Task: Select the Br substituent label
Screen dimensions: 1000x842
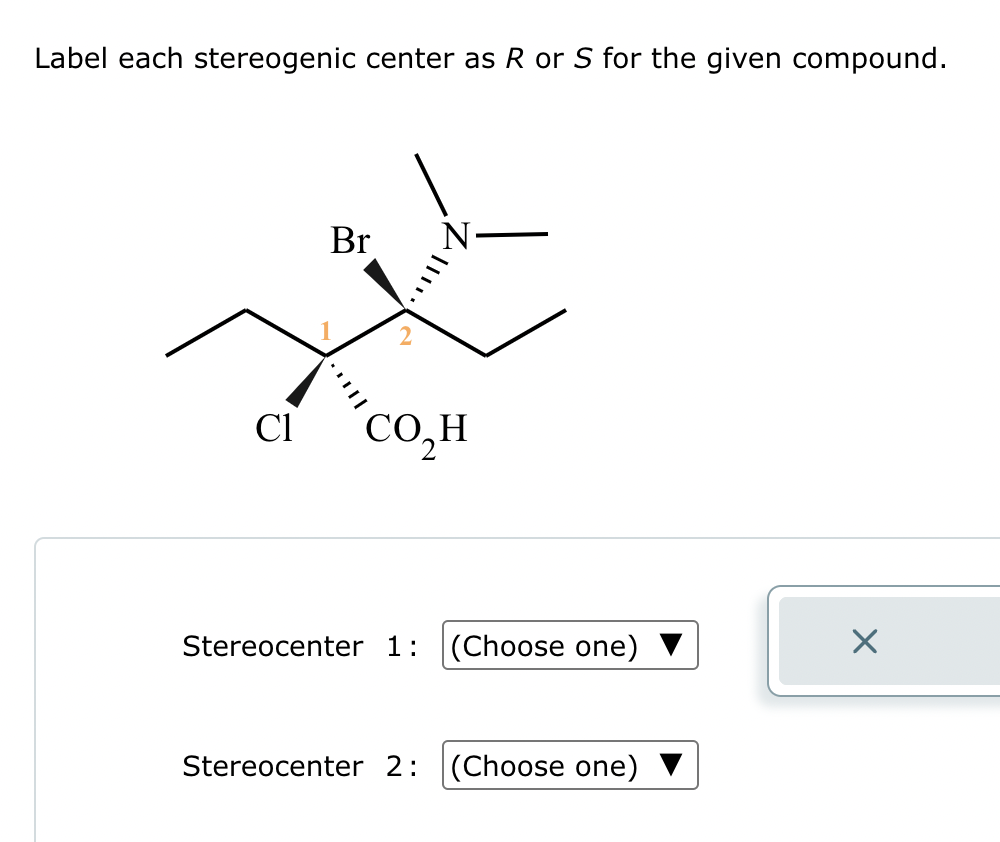Action: 349,241
